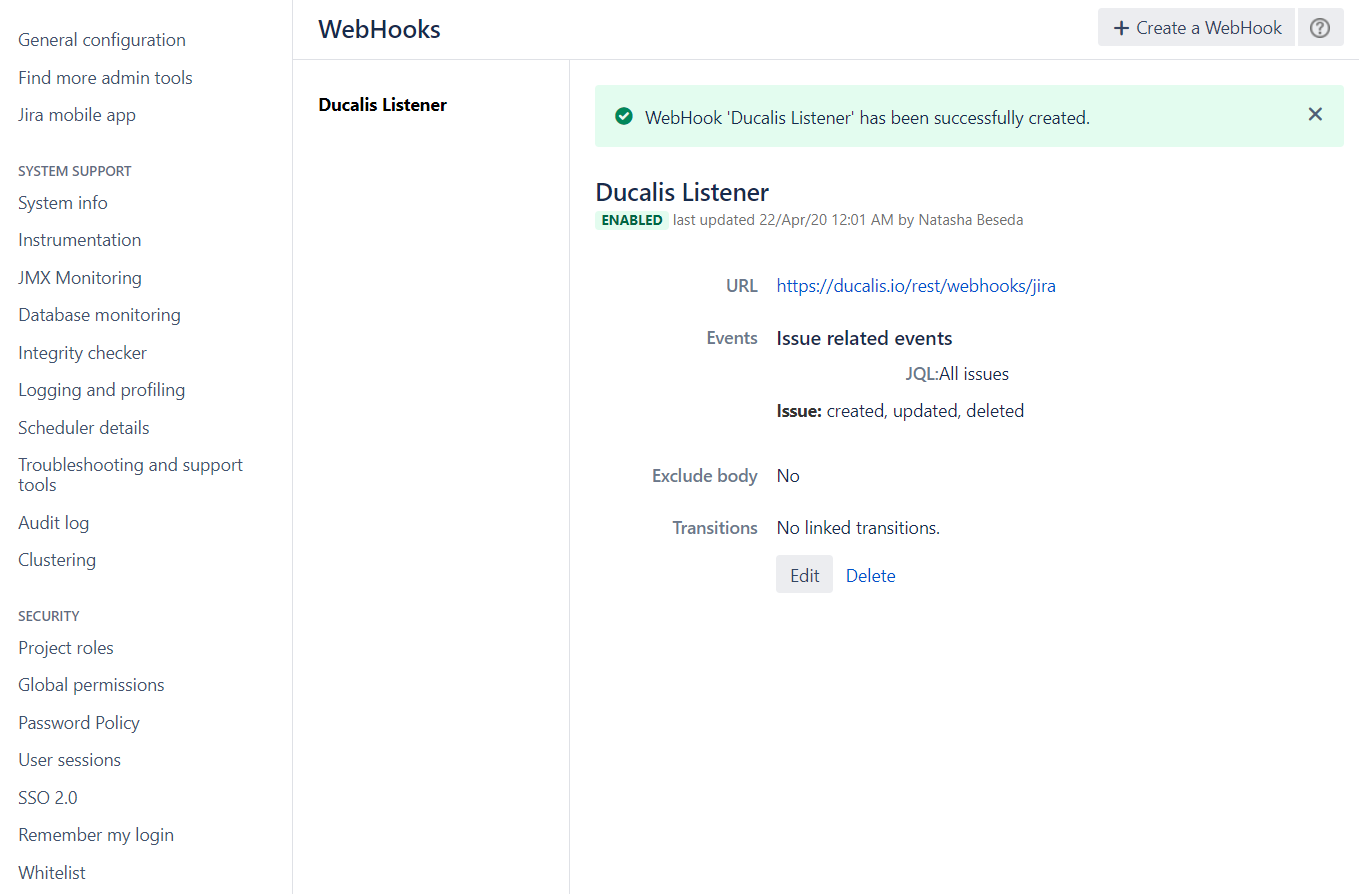Open Integrity checker
Screen dimensions: 1359x894
[82, 353]
